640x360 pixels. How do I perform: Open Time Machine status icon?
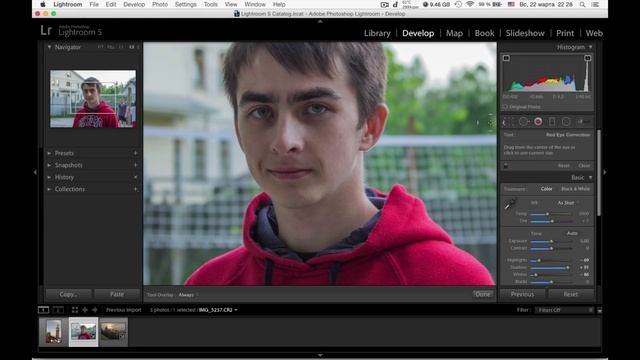[458, 4]
